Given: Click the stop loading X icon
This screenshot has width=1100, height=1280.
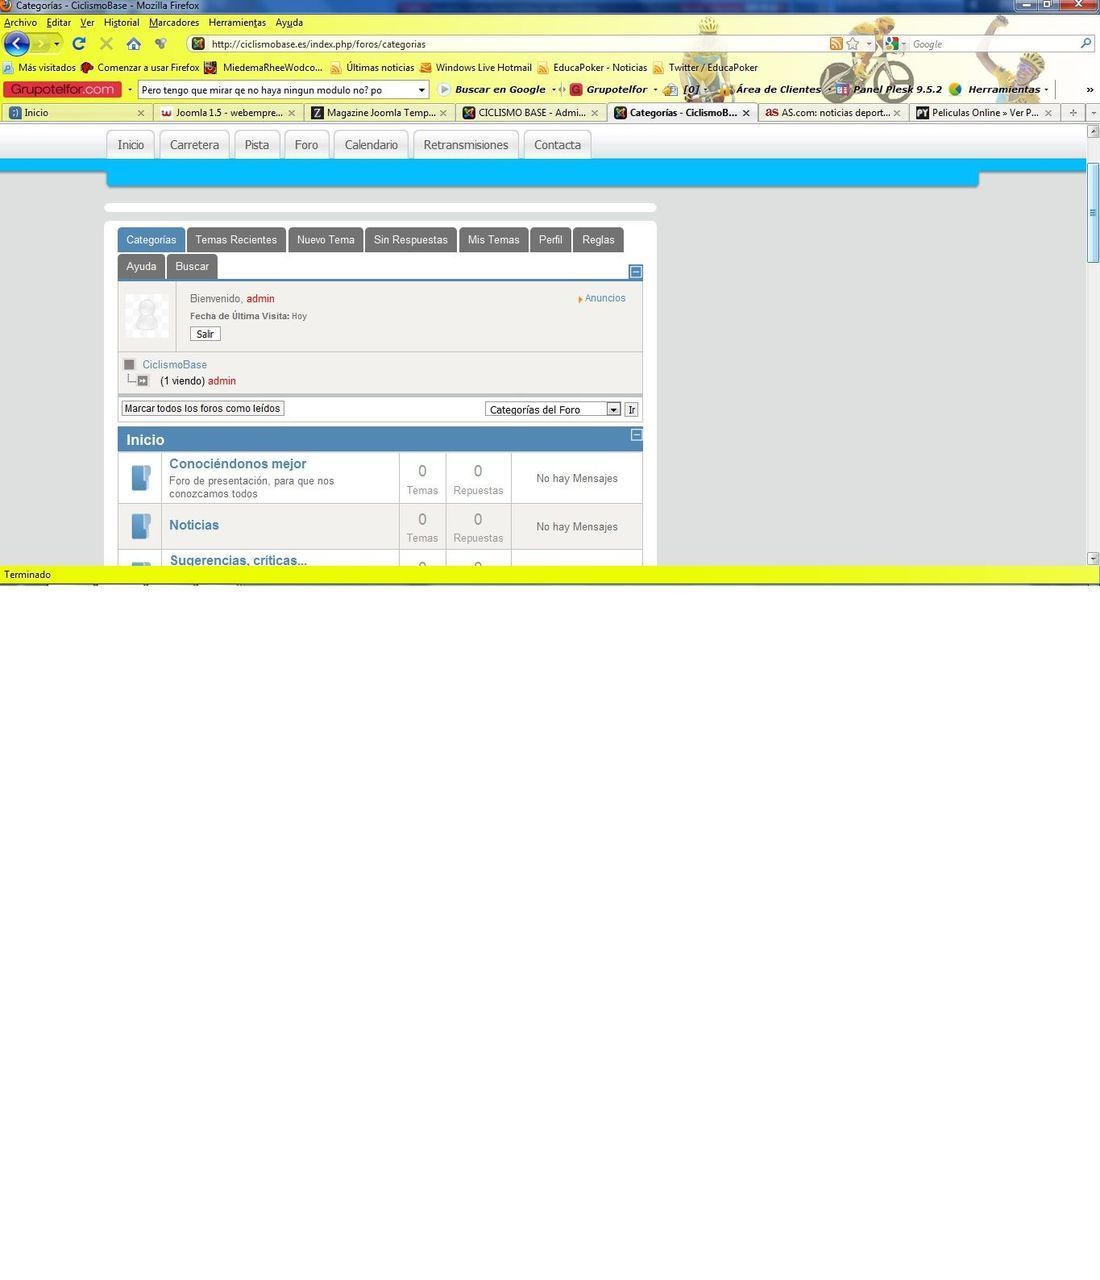Looking at the screenshot, I should [x=106, y=44].
